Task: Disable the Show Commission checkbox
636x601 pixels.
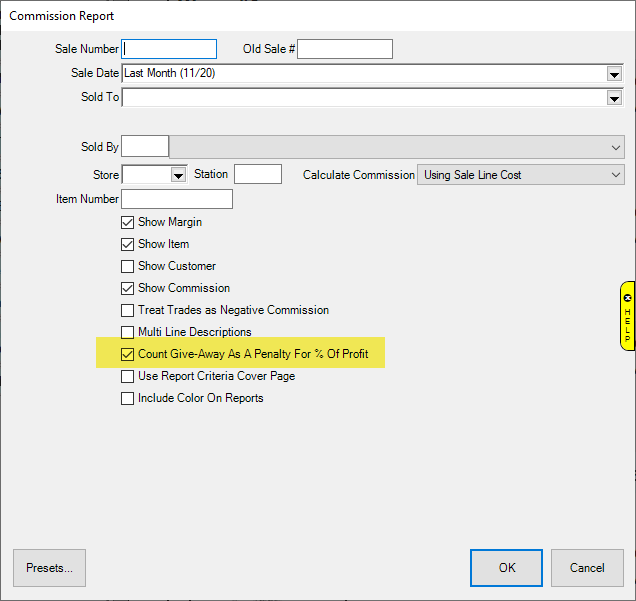Action: coord(127,289)
